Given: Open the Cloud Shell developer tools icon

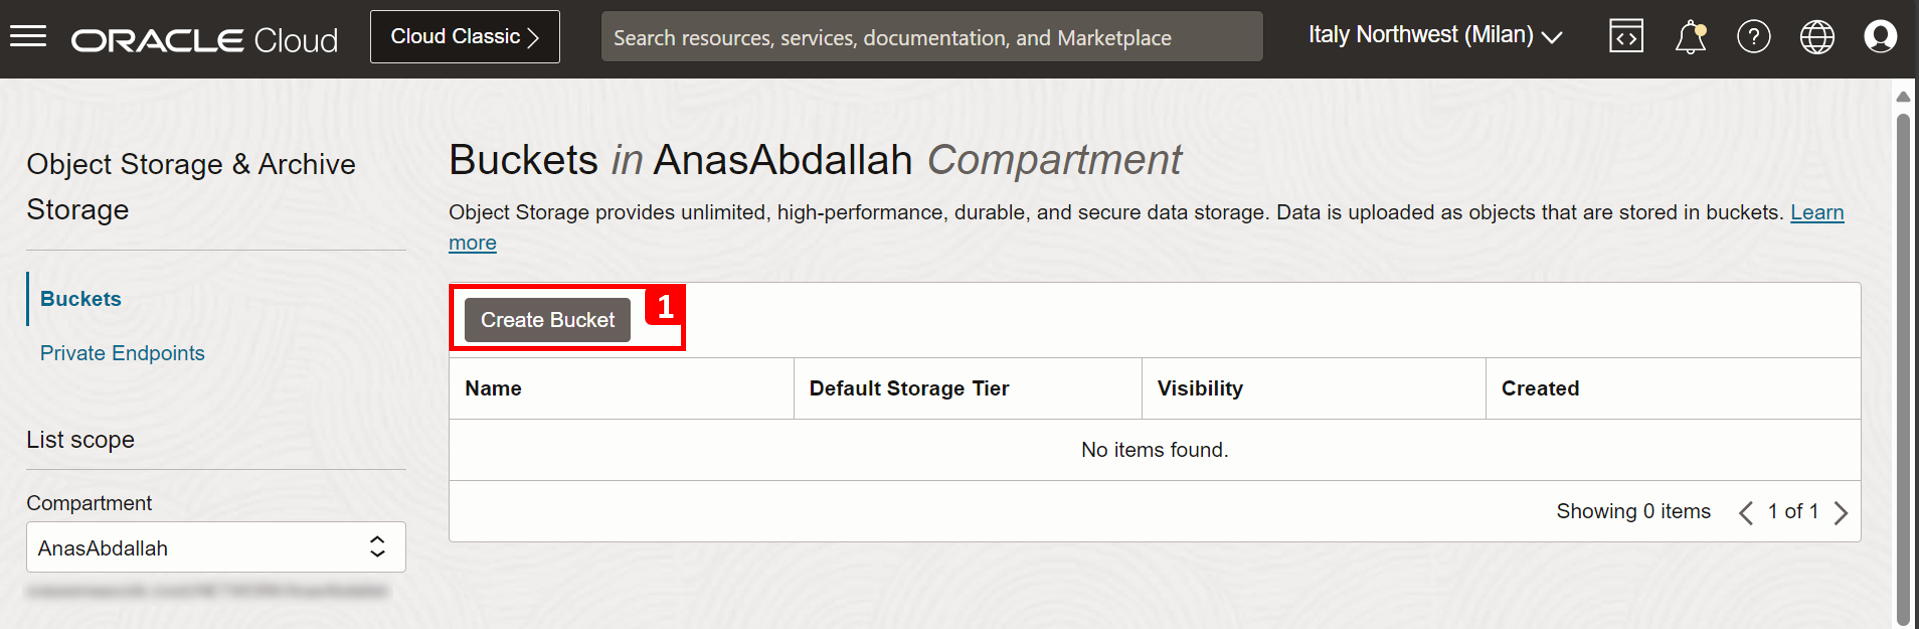Looking at the screenshot, I should coord(1626,37).
